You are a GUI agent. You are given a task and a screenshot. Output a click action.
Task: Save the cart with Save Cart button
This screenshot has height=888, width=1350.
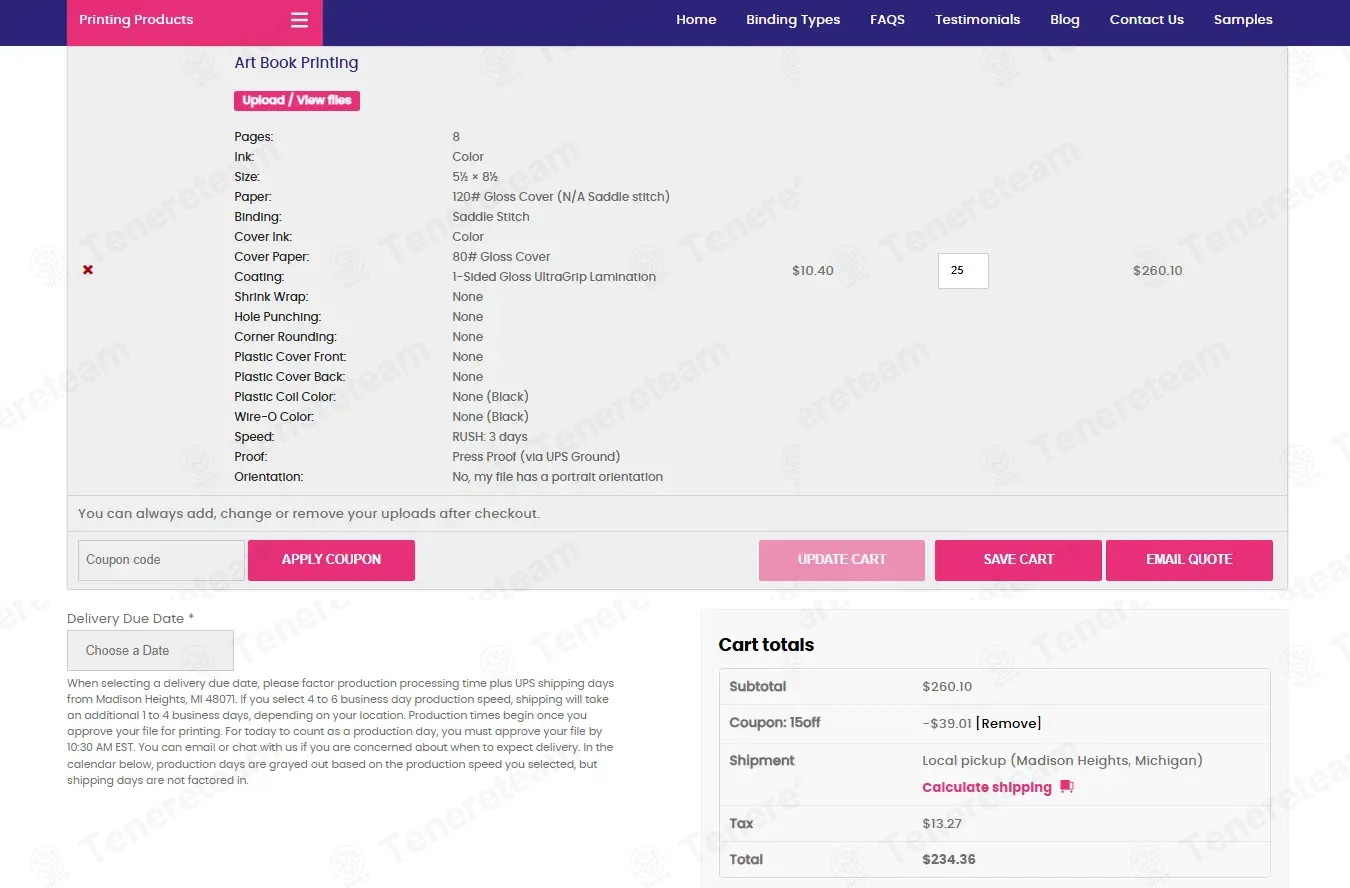(1018, 560)
